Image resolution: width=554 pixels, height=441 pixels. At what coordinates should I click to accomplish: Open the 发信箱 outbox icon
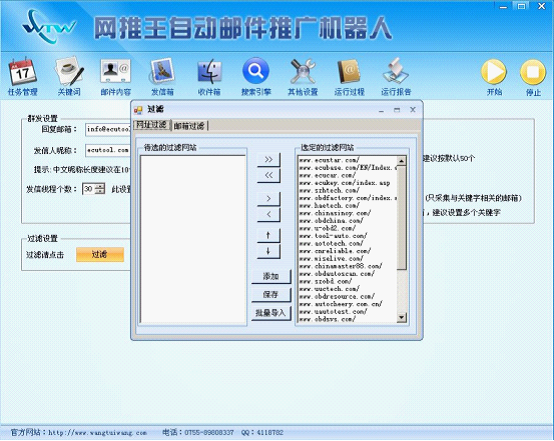162,71
